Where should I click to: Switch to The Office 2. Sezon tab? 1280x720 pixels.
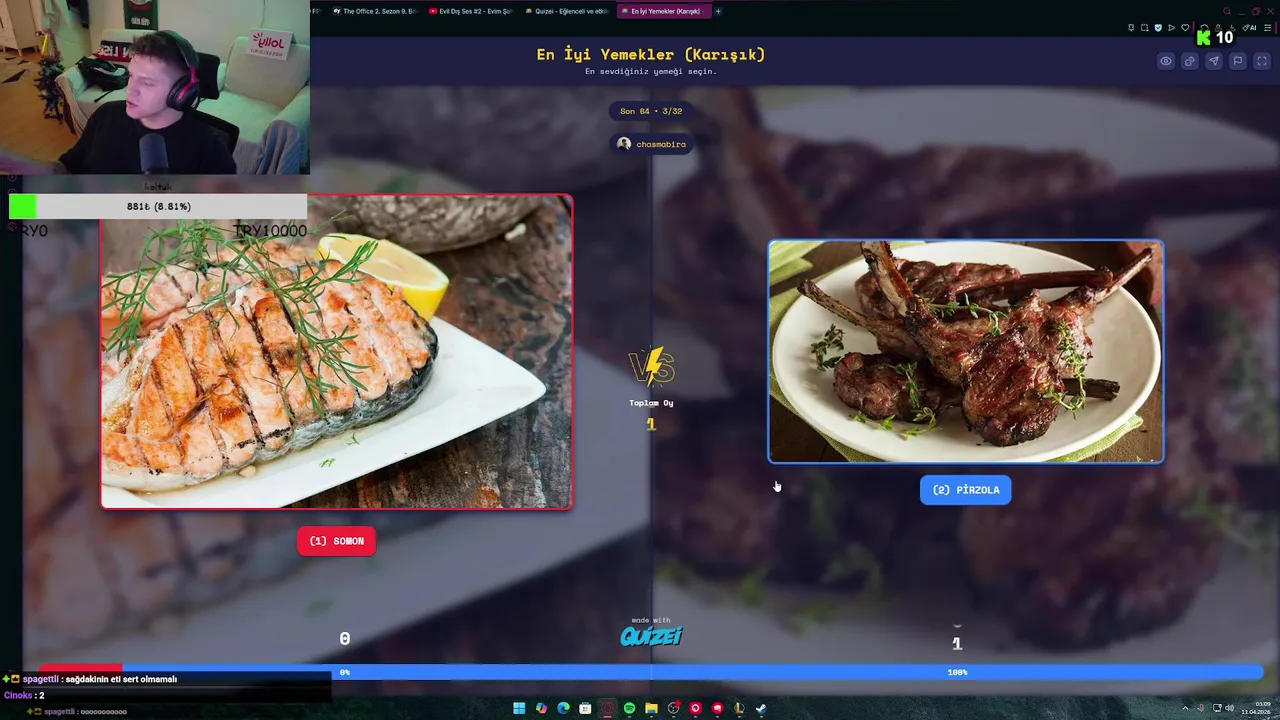point(373,11)
